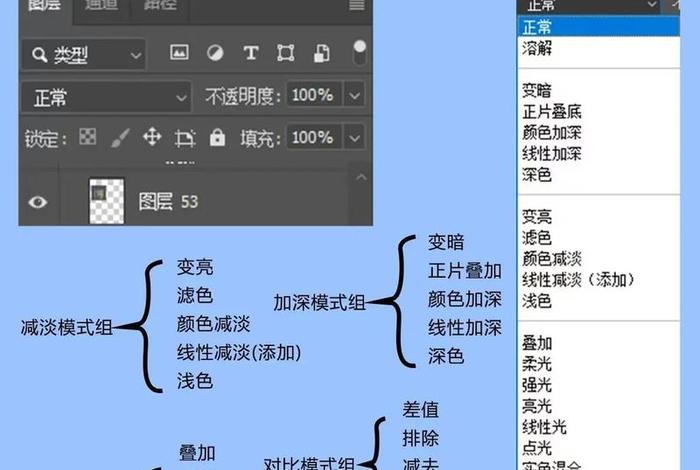Choose 滤色 in blend mode list
Viewport: 700px width, 470px height.
tap(537, 237)
